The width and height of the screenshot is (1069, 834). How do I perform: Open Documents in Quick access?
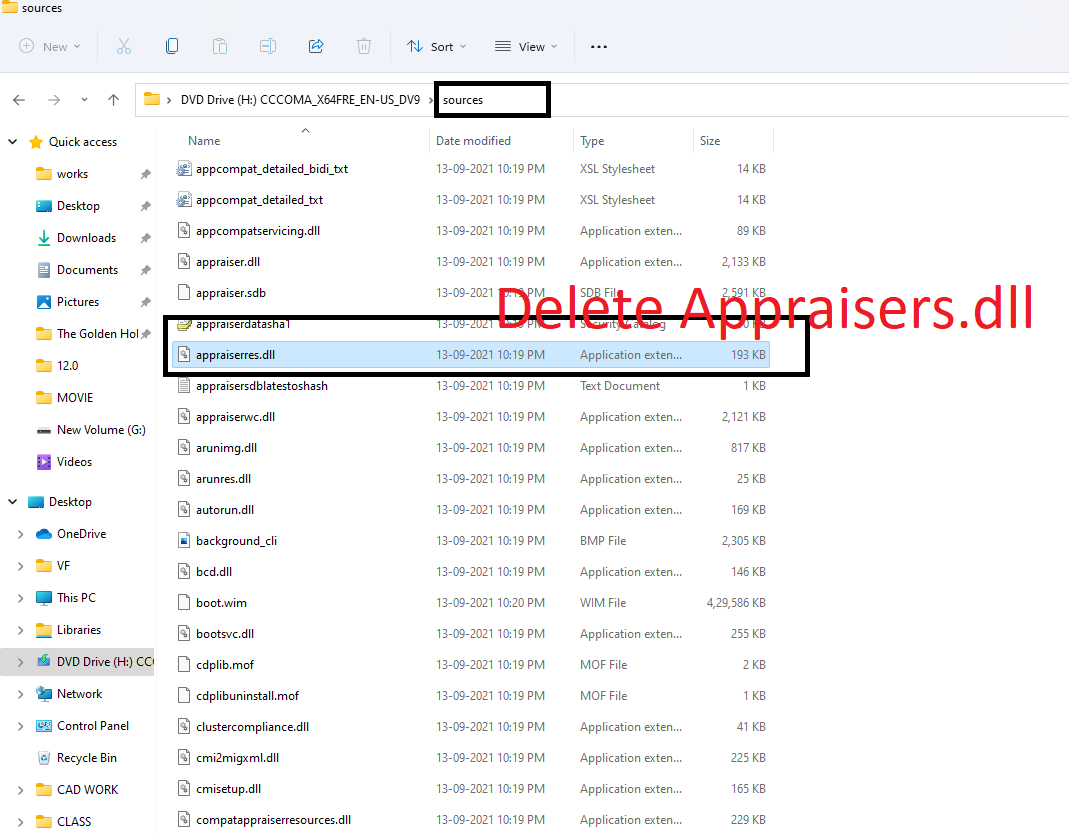[x=87, y=270]
